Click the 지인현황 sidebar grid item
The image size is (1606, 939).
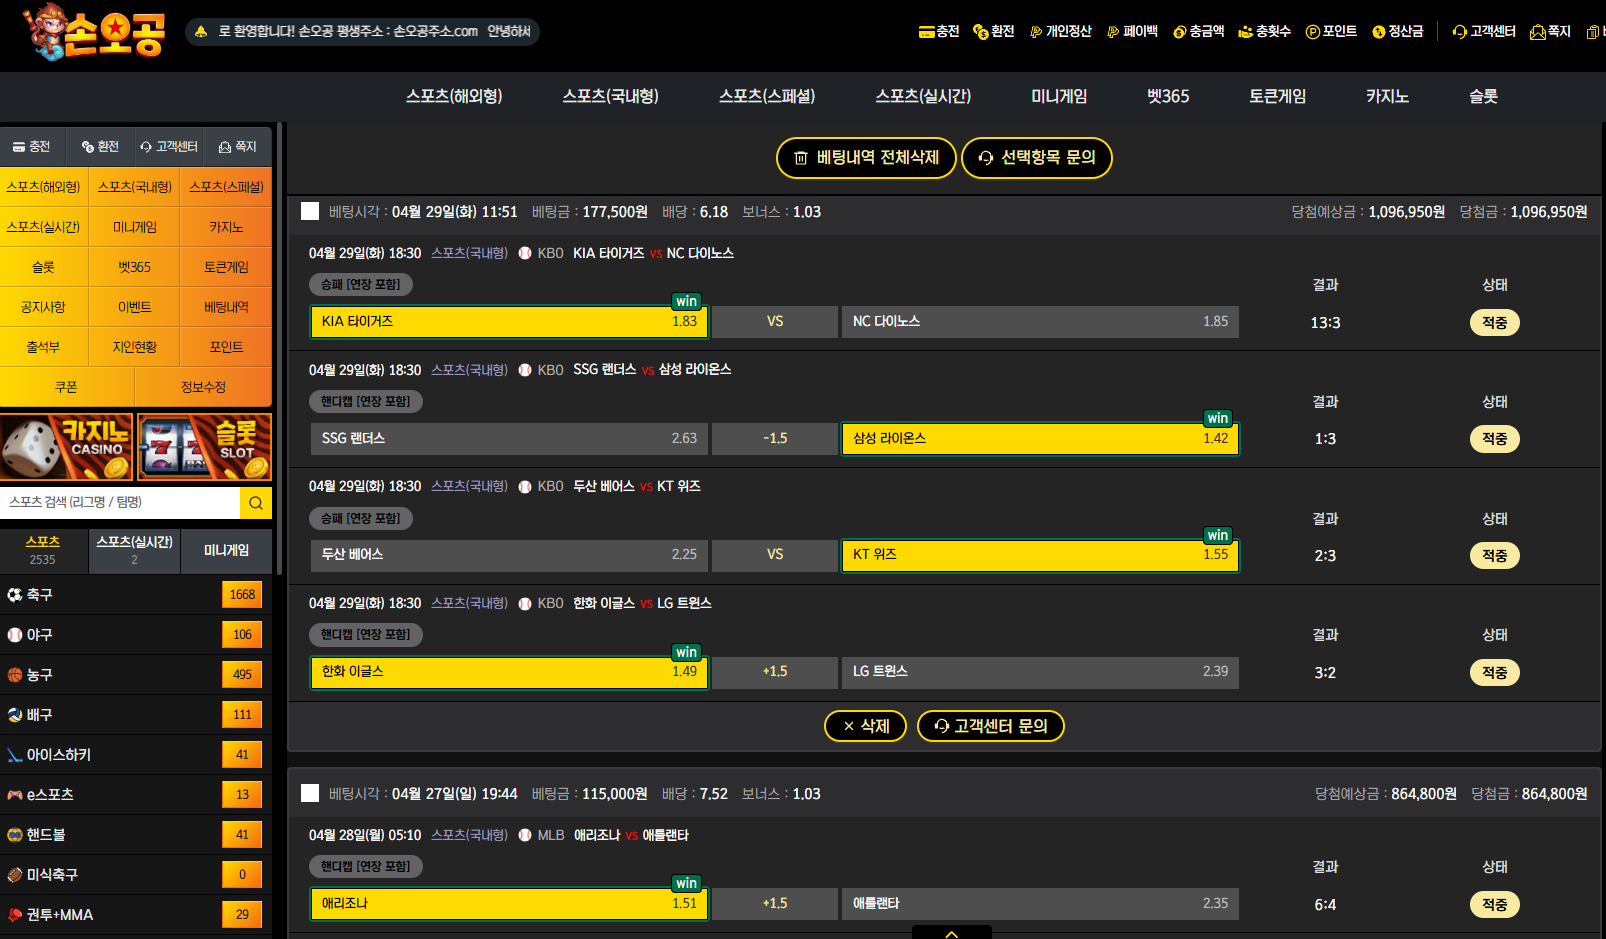(x=135, y=347)
